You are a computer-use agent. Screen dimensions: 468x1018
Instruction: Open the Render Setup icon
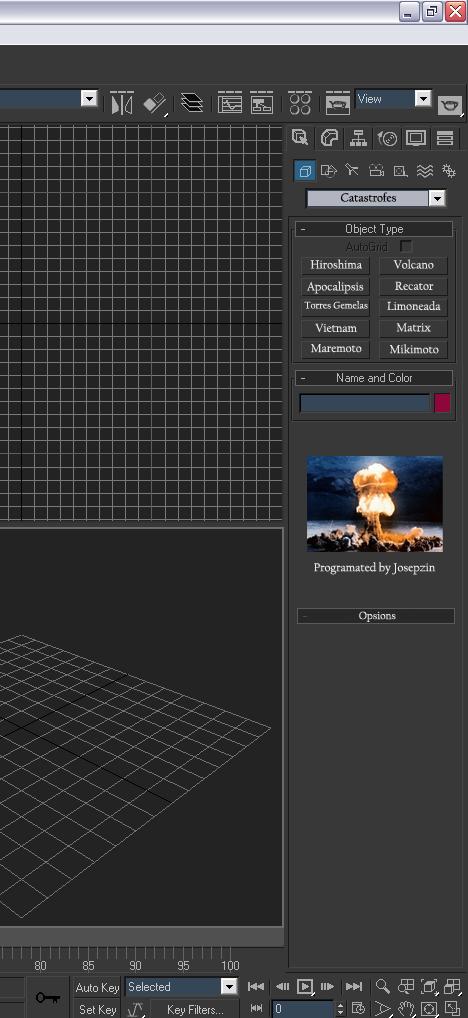[x=338, y=103]
